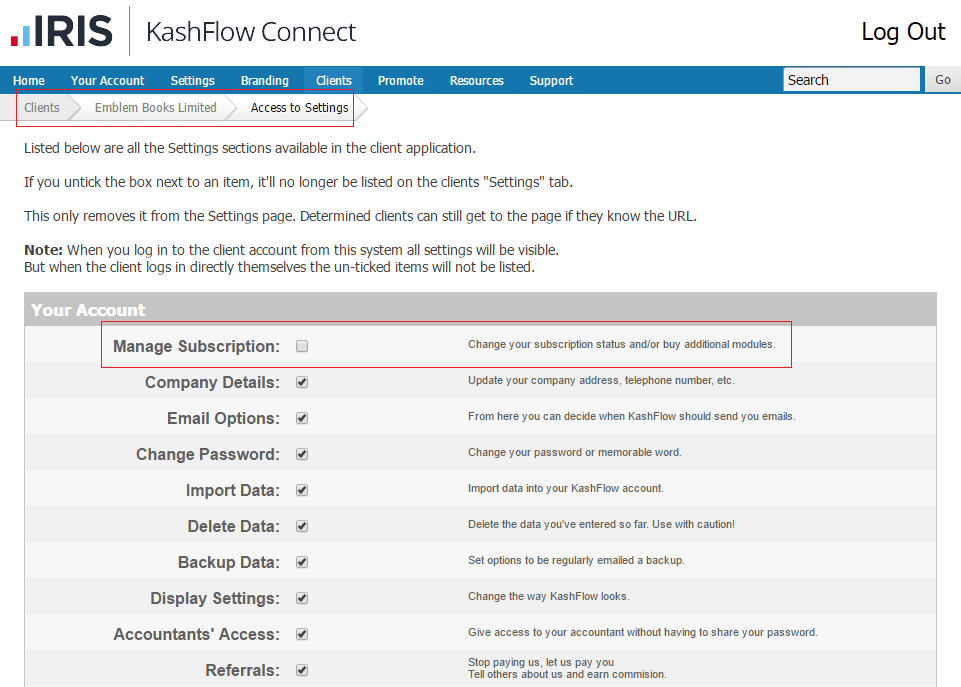Open the Branding menu
The height and width of the screenshot is (687, 961).
pos(264,81)
